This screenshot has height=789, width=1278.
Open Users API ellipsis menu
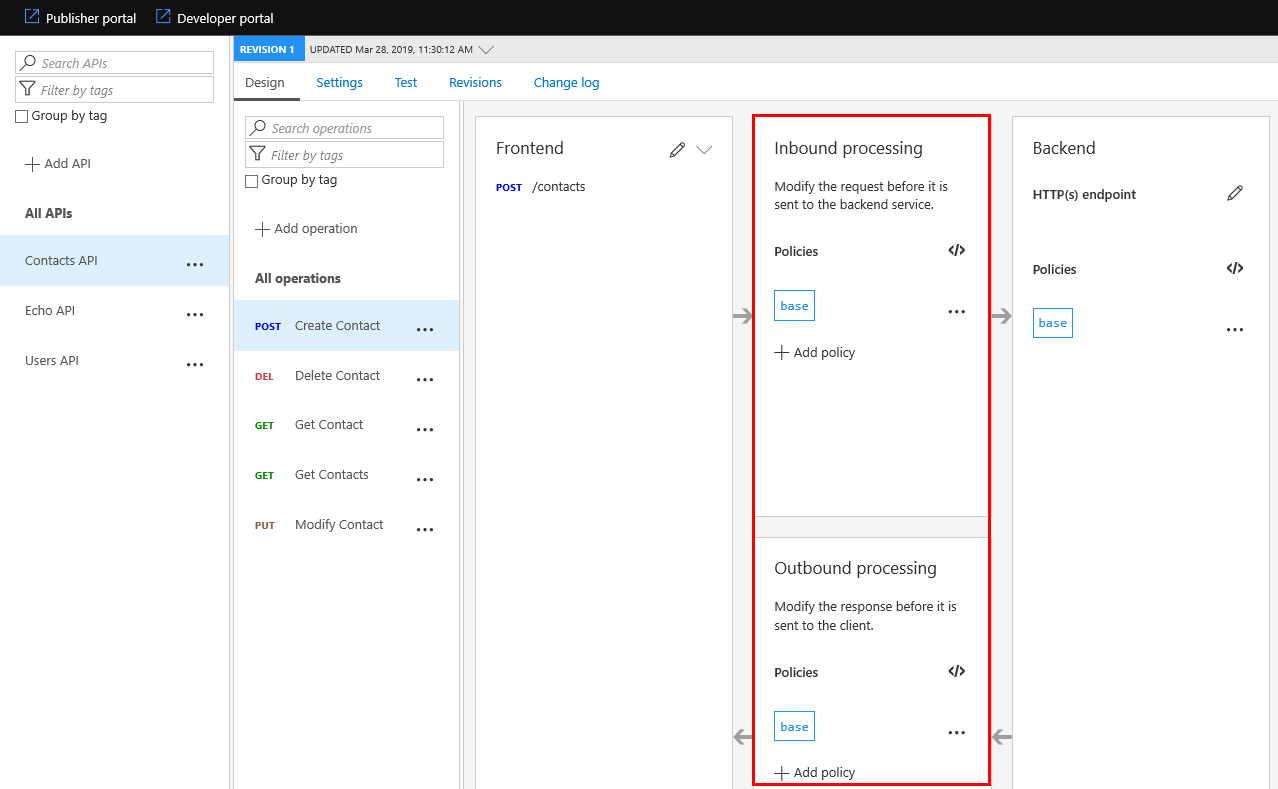(x=195, y=365)
